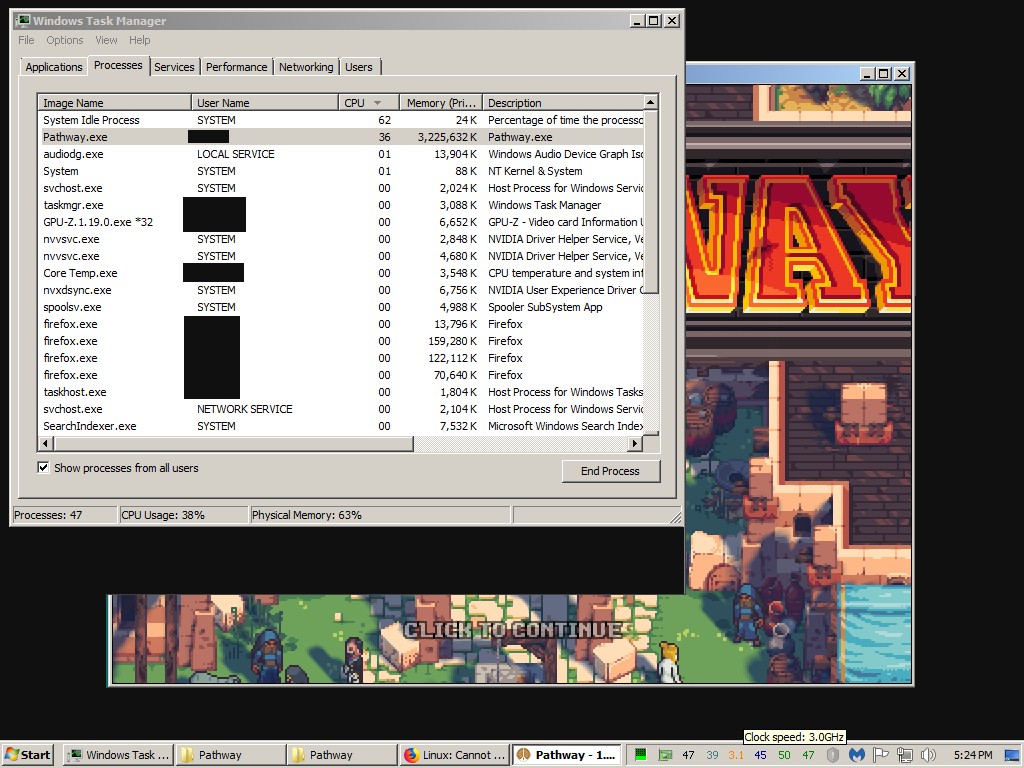1024x768 pixels.
Task: Click the horizontal scrollbar left arrow
Action: pos(45,443)
